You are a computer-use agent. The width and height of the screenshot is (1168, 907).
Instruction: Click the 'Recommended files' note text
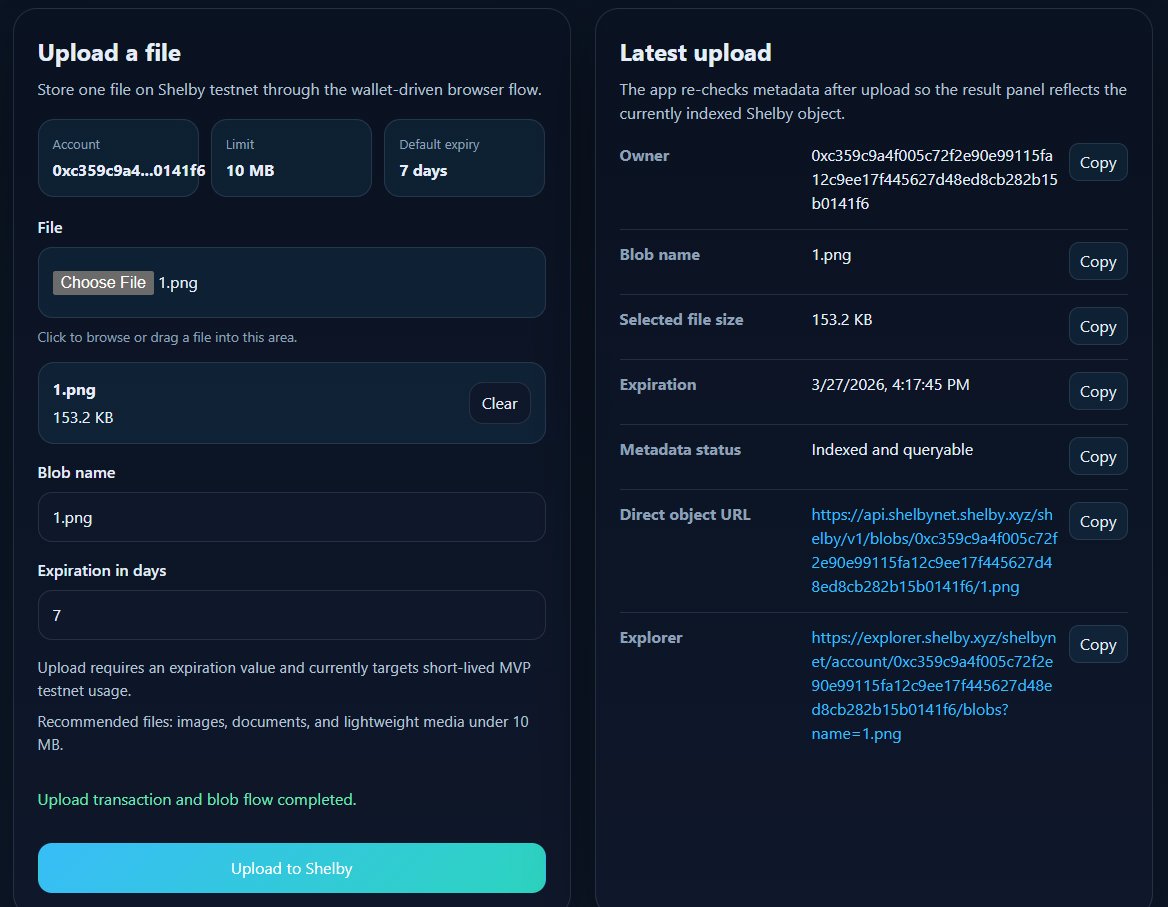283,733
